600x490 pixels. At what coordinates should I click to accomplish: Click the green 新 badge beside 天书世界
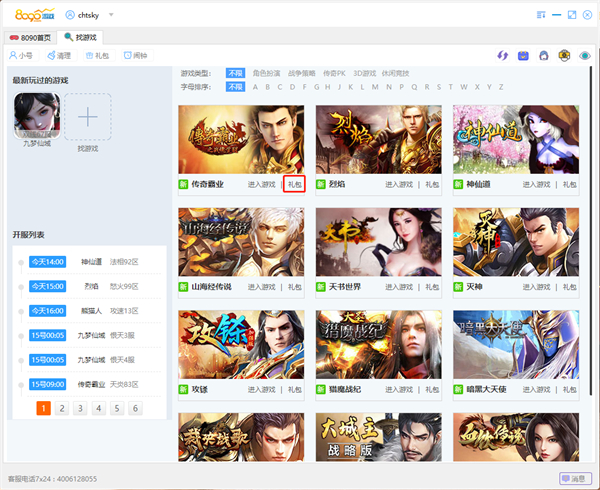pyautogui.click(x=321, y=287)
